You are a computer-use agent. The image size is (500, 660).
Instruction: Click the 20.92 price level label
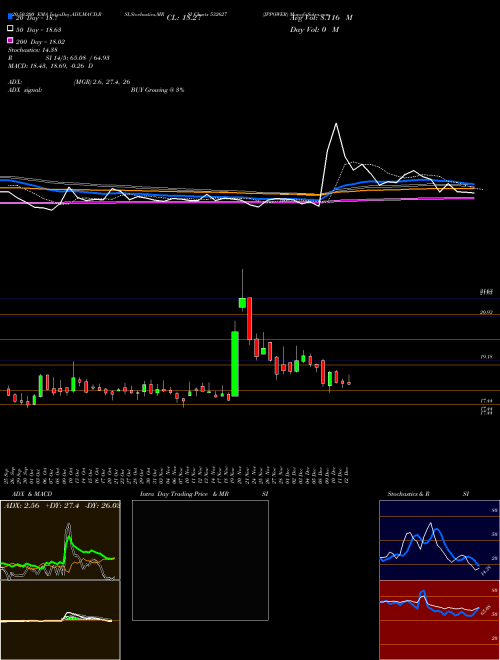[486, 312]
